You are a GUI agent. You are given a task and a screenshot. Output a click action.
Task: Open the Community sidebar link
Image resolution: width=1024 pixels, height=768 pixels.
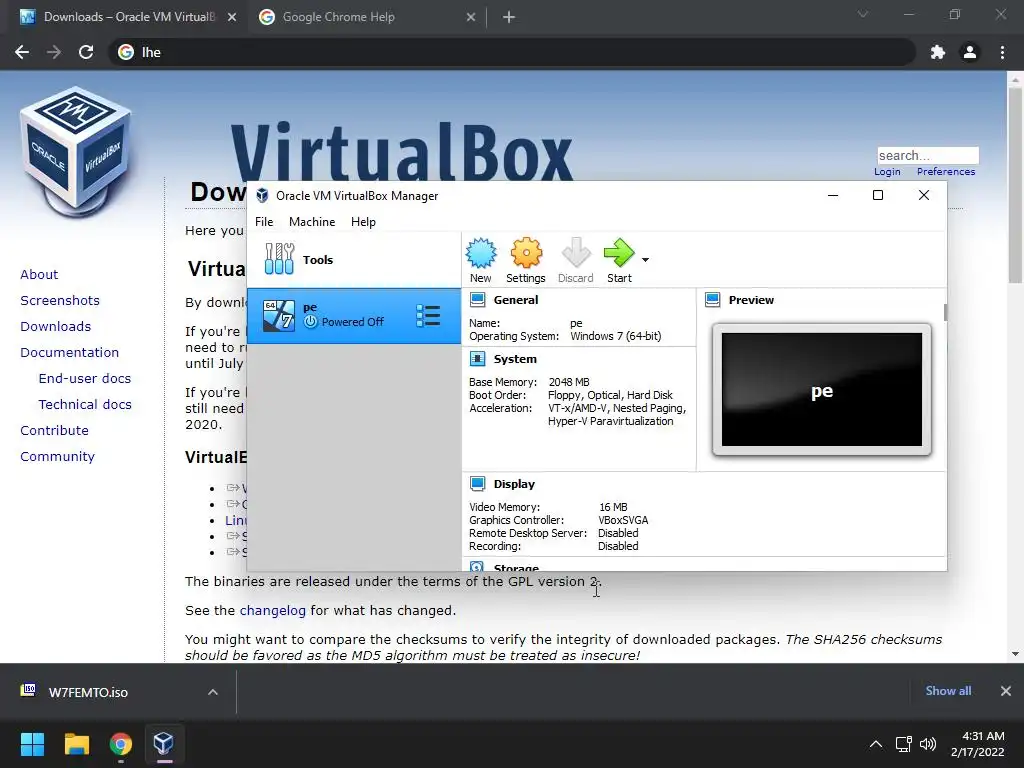[x=57, y=457]
